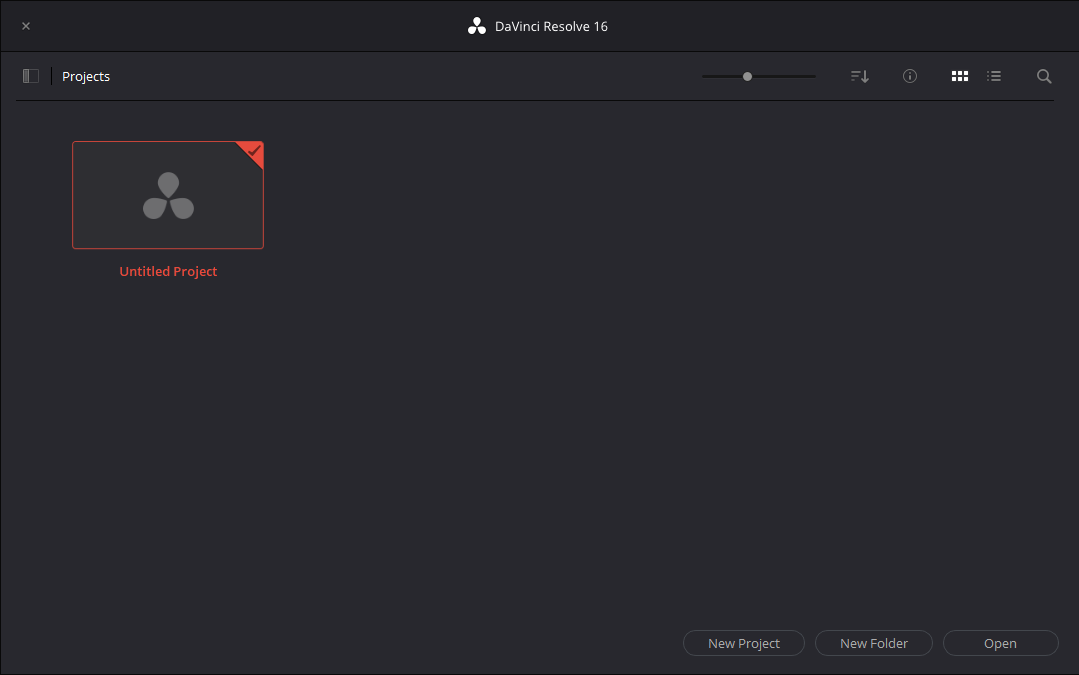Adjust the thumbnail size slider
This screenshot has height=675, width=1079.
[x=747, y=76]
